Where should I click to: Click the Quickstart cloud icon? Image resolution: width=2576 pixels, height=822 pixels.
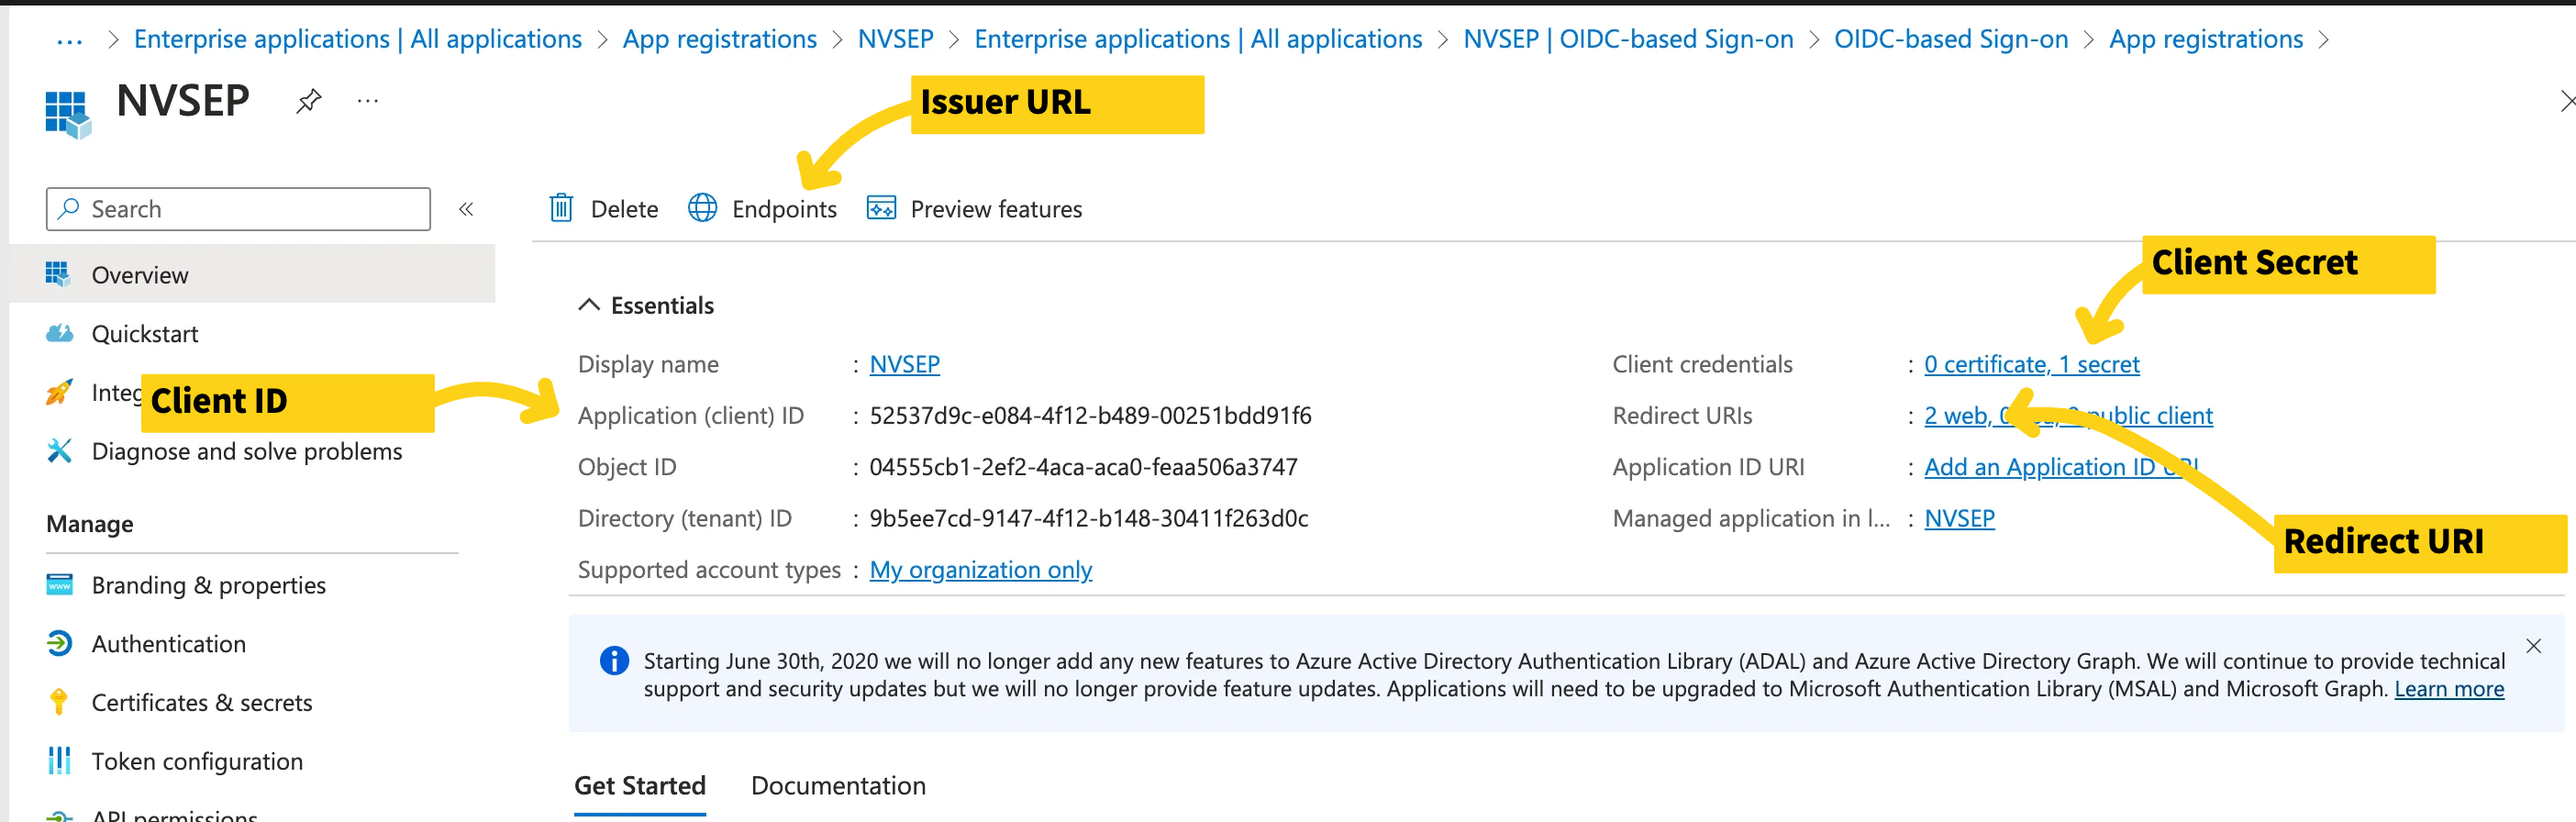coord(59,333)
